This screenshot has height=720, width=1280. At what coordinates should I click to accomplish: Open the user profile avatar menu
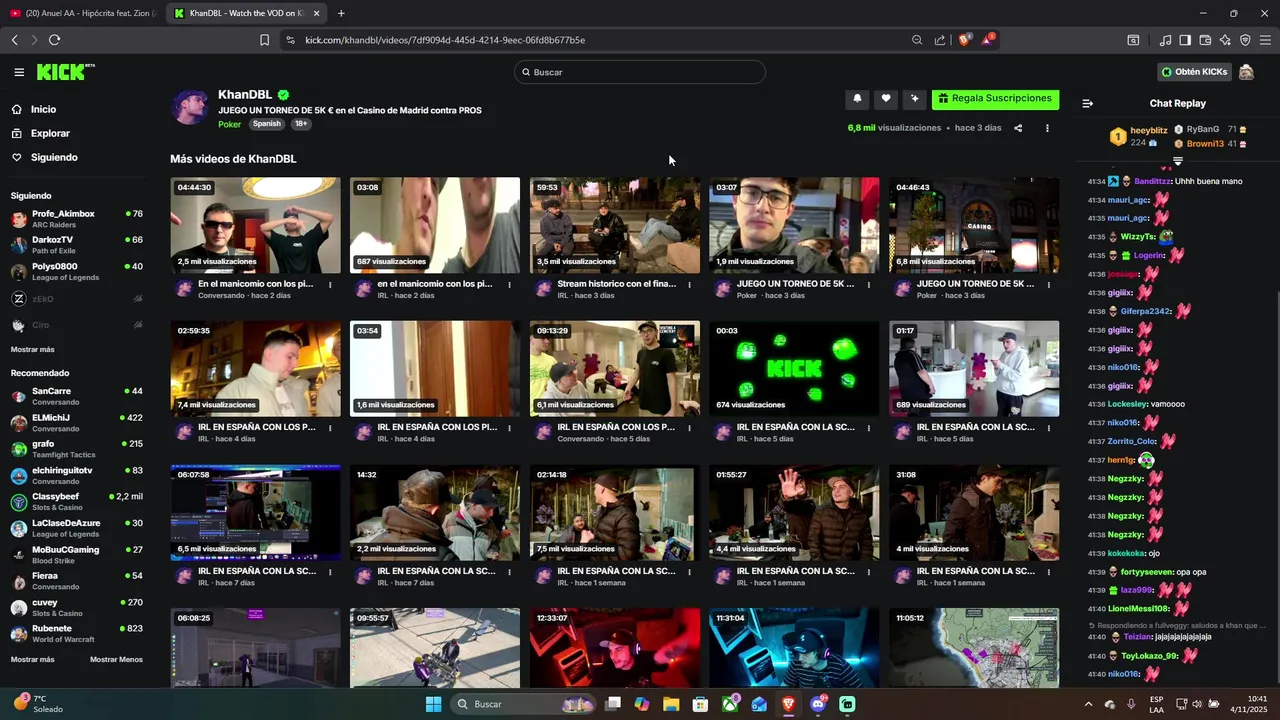coord(1246,72)
